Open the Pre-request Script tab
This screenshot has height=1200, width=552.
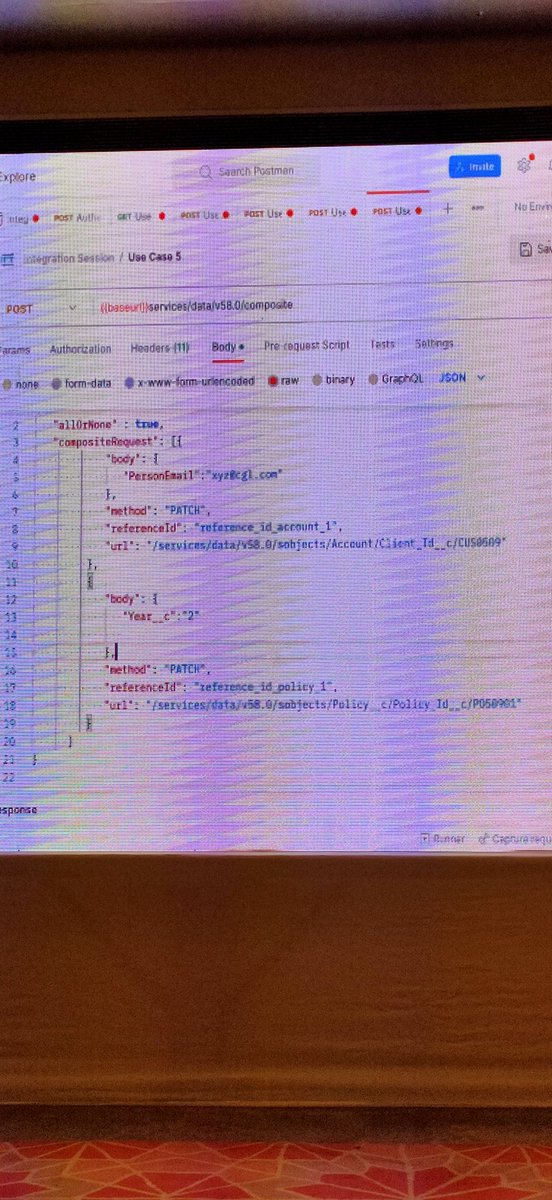(307, 345)
